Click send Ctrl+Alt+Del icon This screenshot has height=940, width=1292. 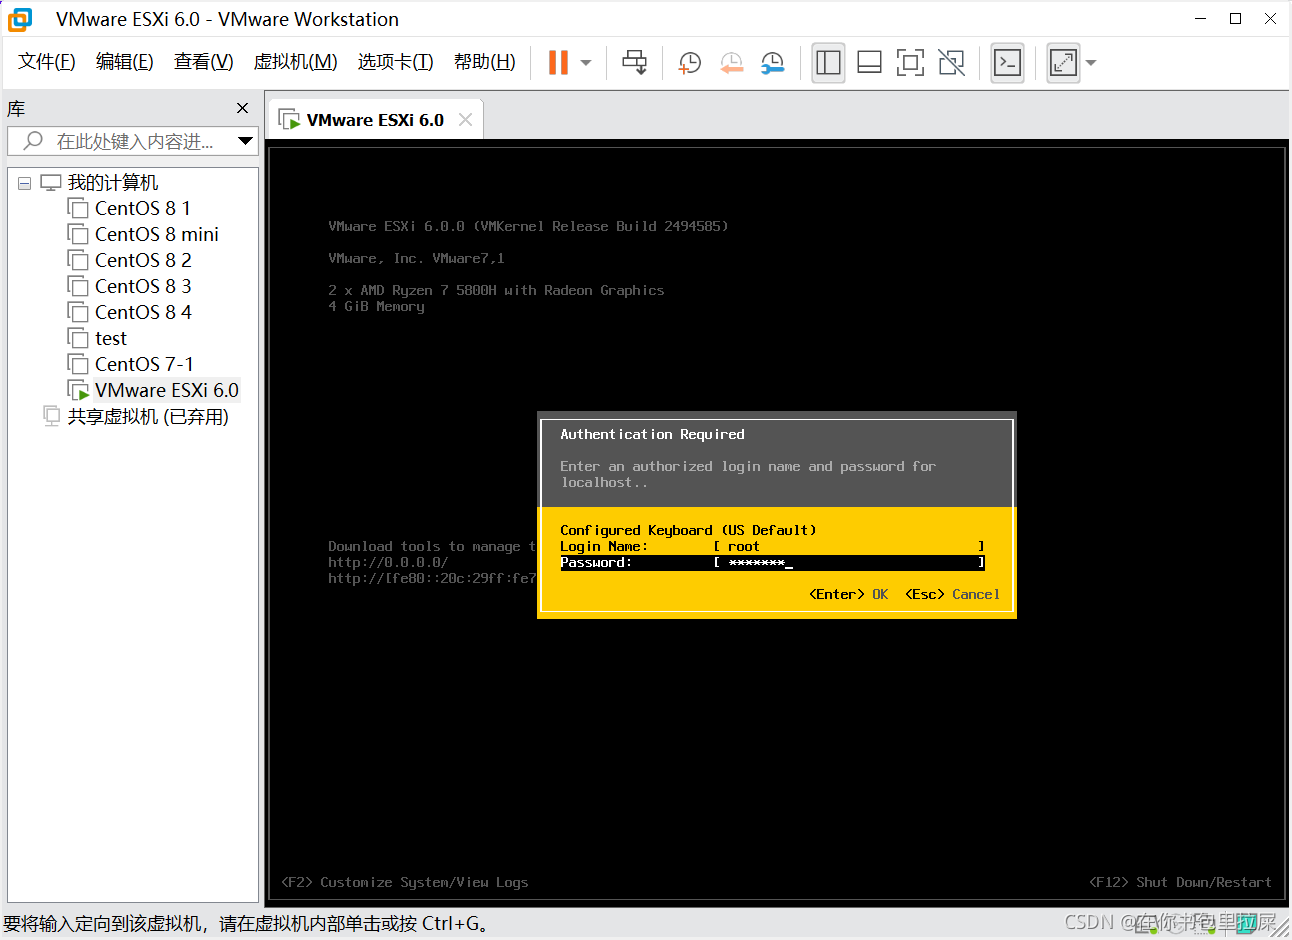click(635, 62)
